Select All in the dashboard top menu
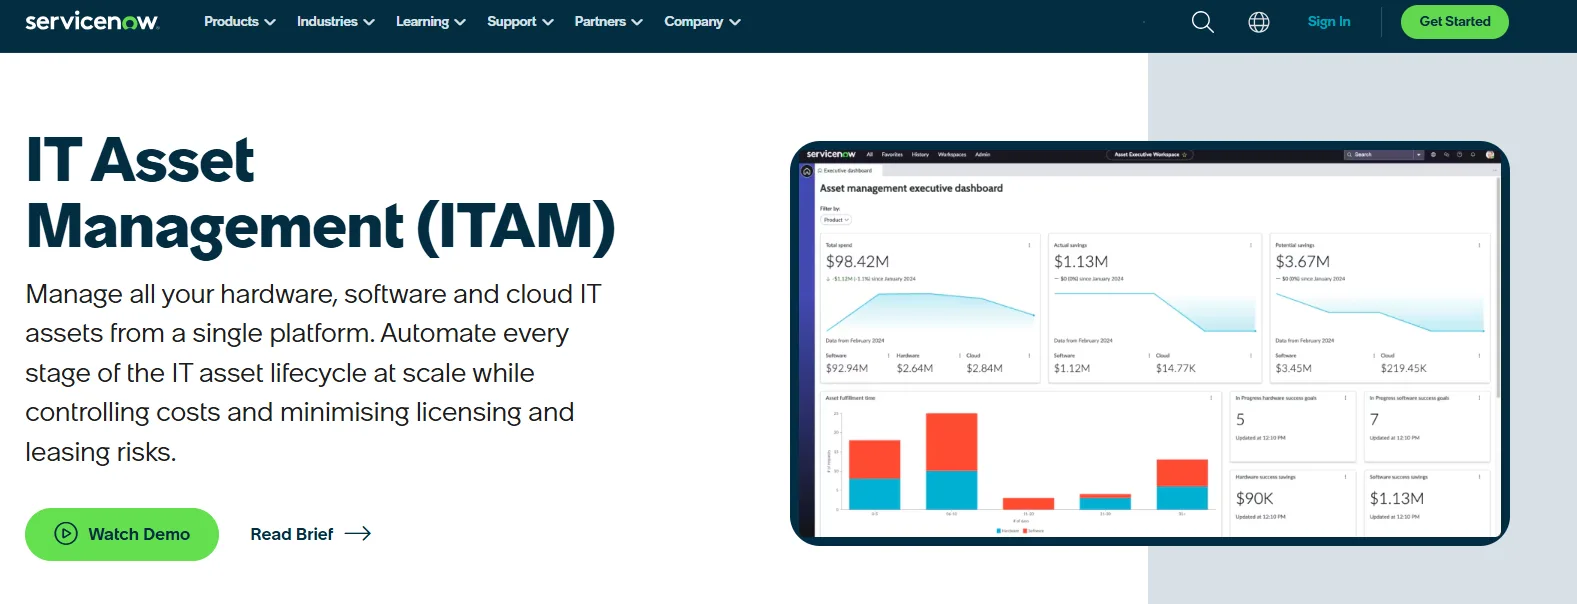The width and height of the screenshot is (1577, 604). coord(870,155)
